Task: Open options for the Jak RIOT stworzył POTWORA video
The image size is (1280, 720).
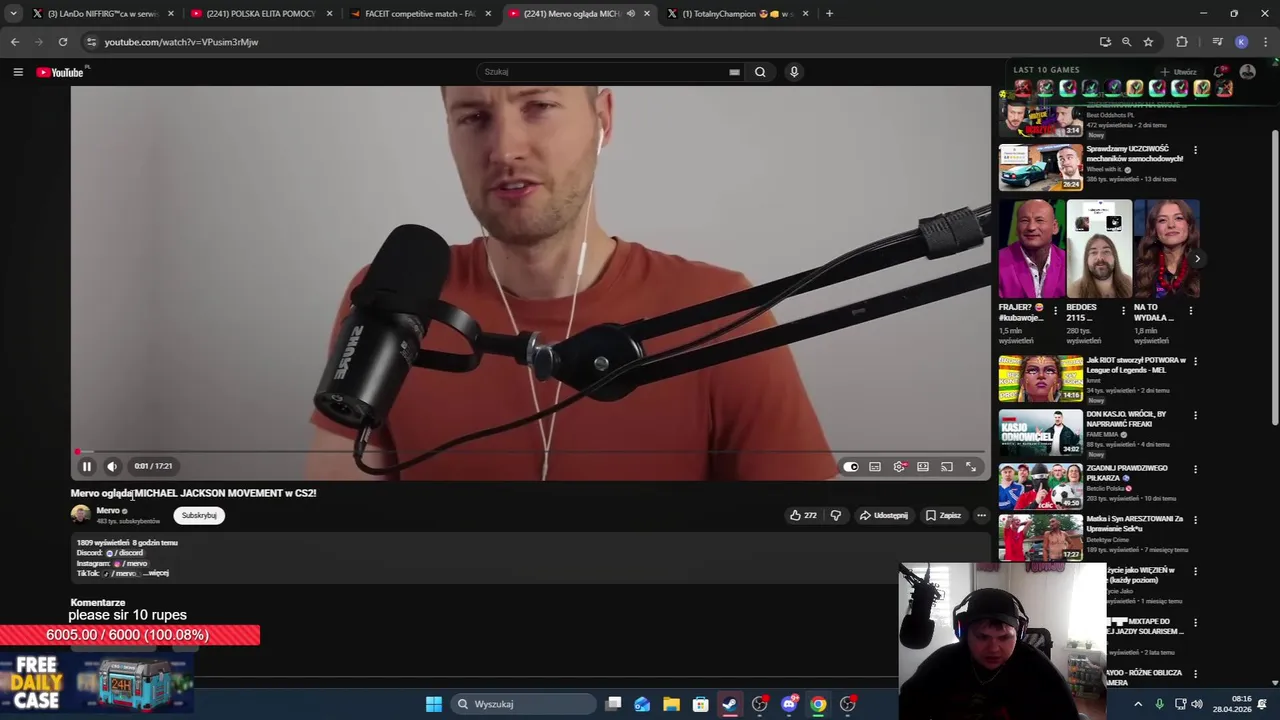Action: [1195, 361]
